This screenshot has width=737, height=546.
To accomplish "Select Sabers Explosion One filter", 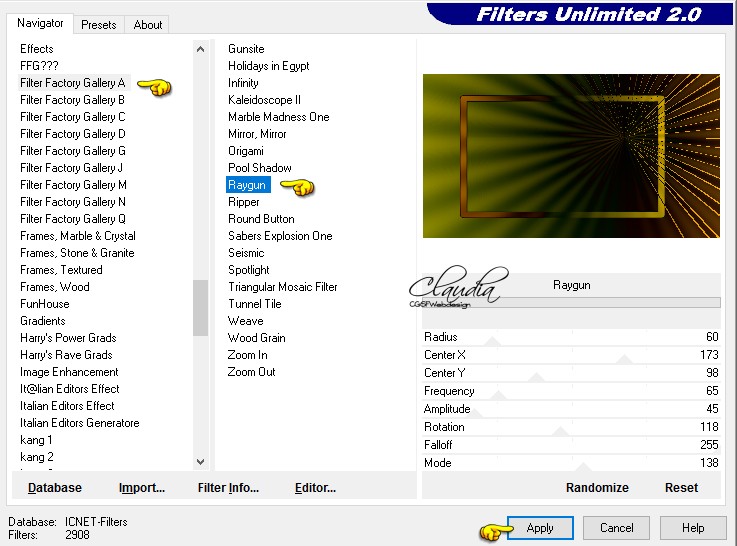I will (x=280, y=236).
